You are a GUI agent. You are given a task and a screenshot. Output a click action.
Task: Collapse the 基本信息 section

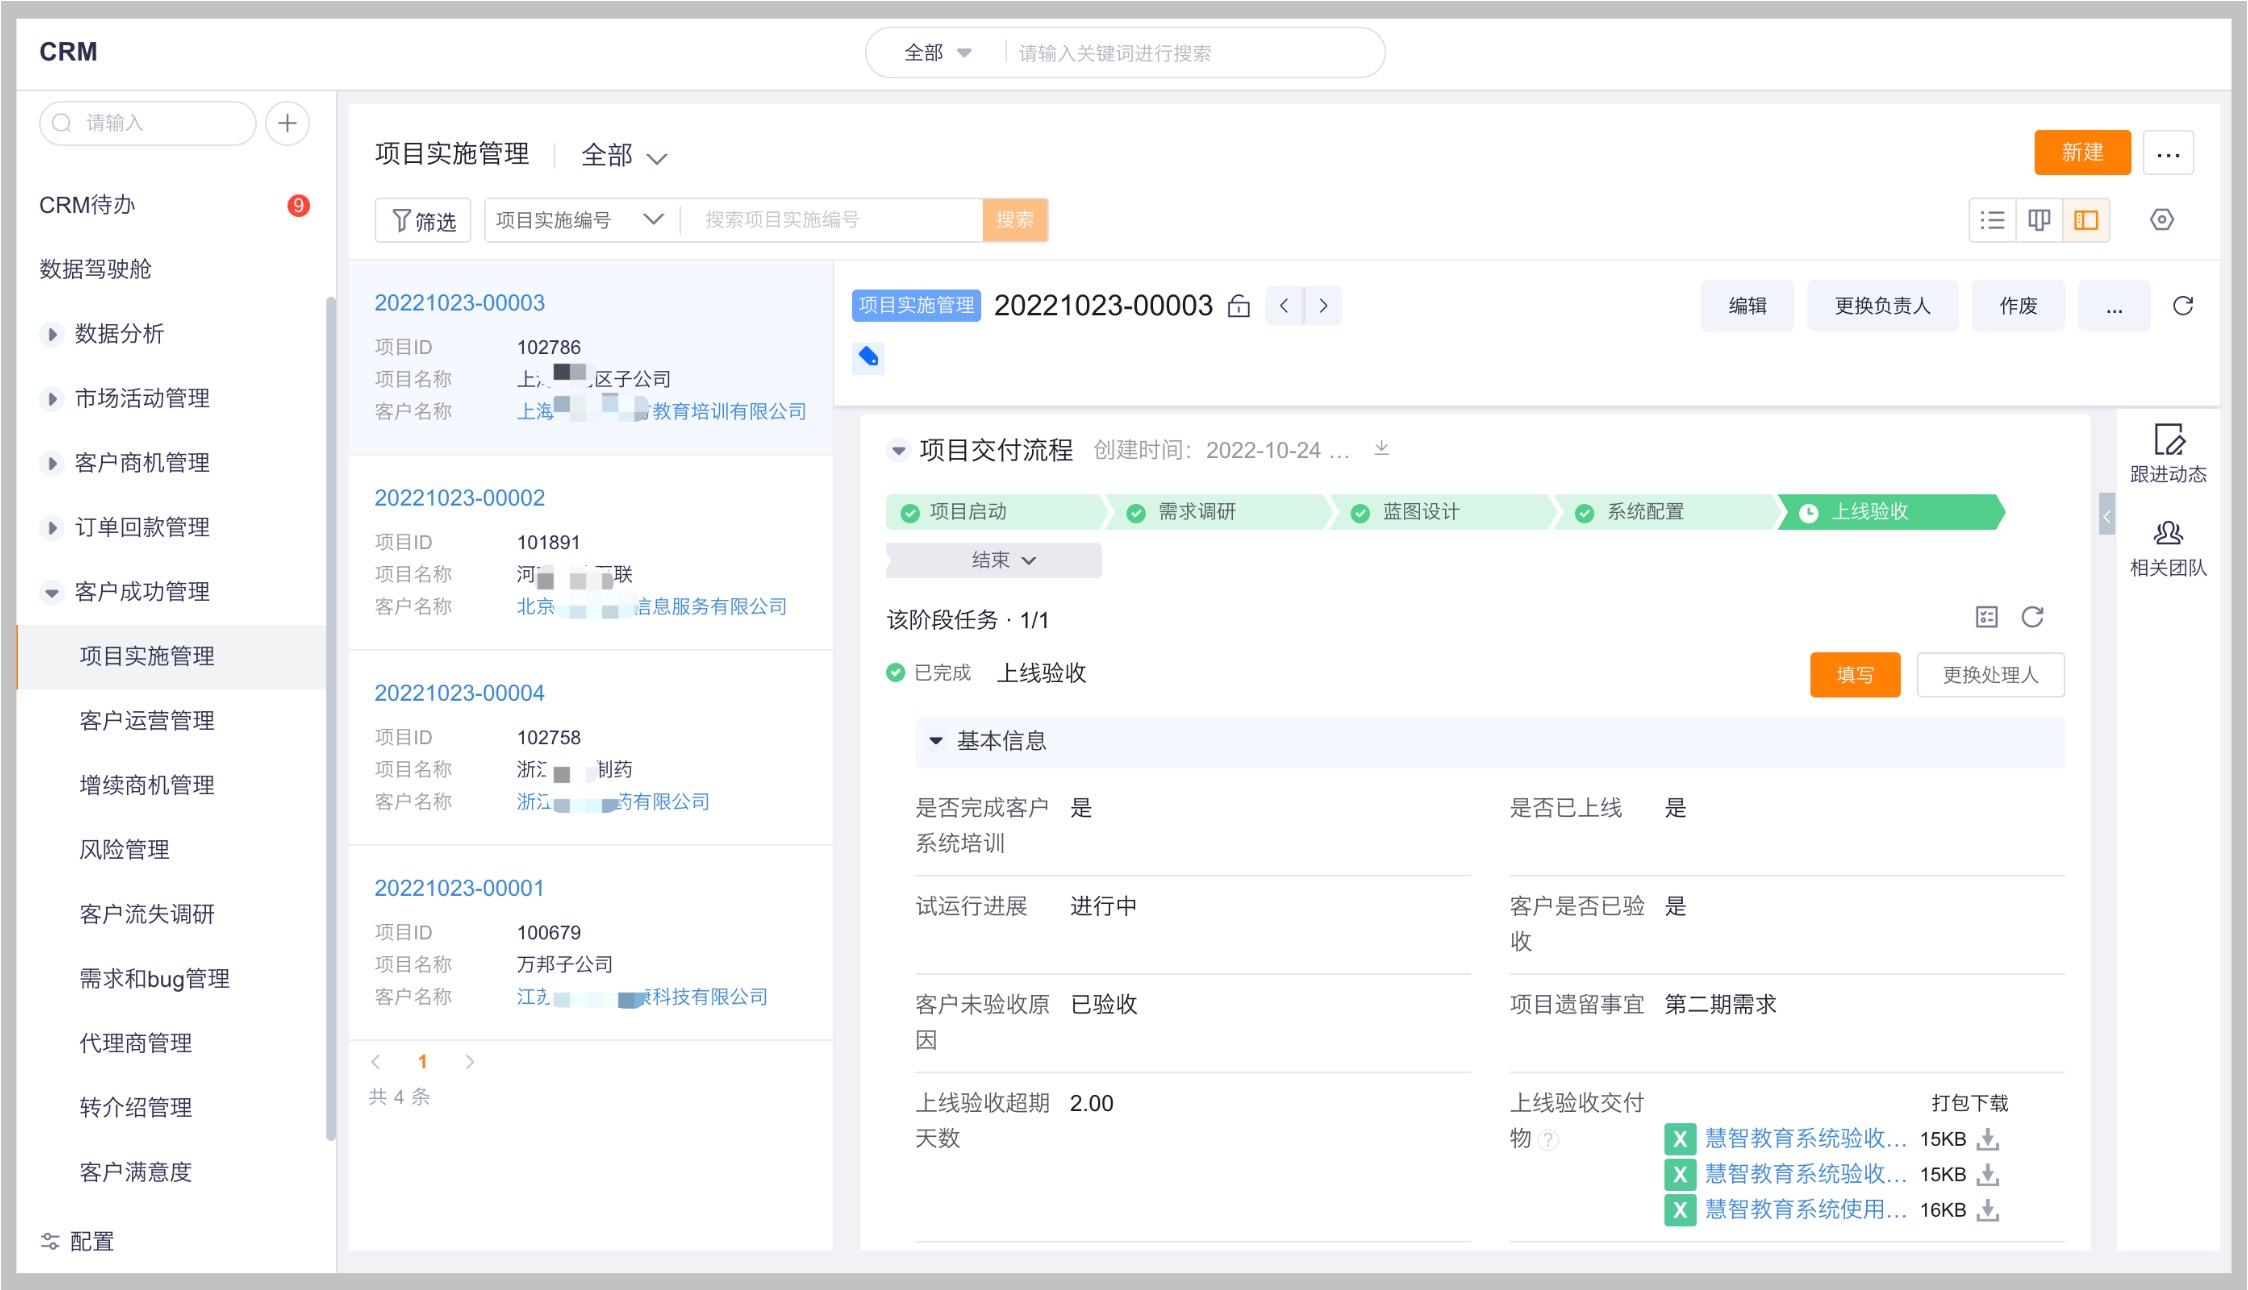pos(936,741)
